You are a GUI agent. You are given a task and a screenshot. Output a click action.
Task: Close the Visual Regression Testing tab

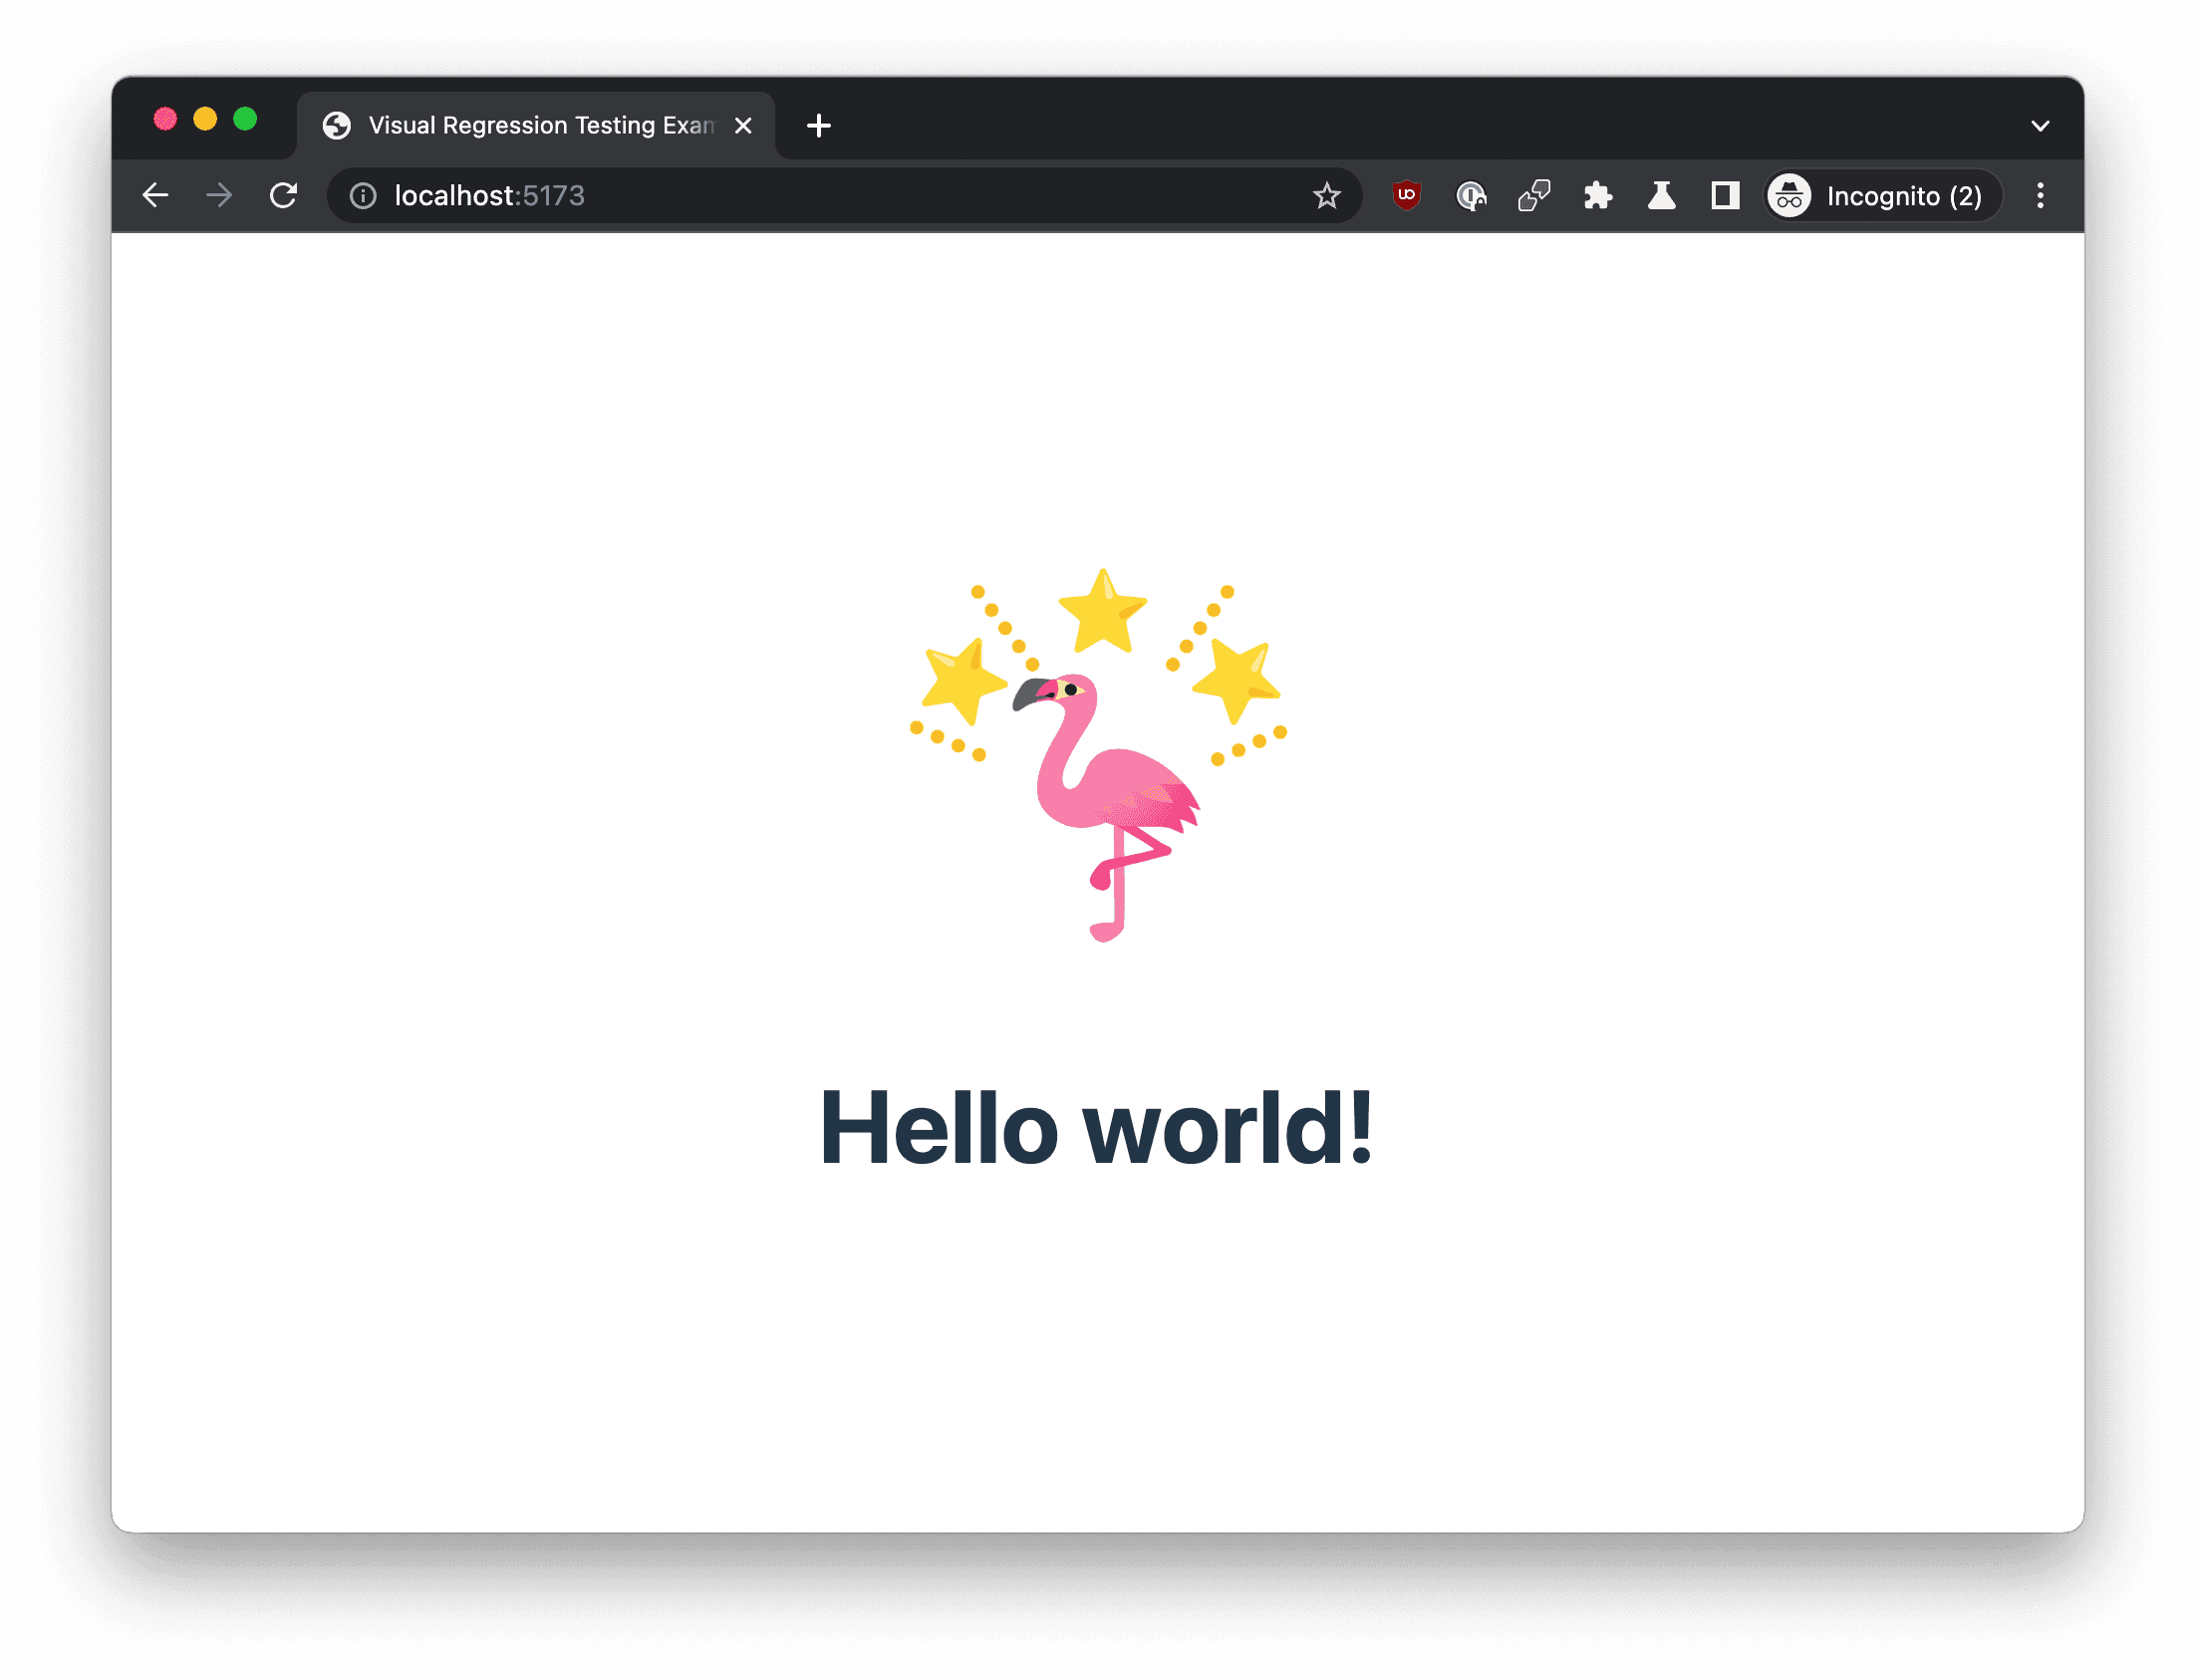[x=743, y=126]
